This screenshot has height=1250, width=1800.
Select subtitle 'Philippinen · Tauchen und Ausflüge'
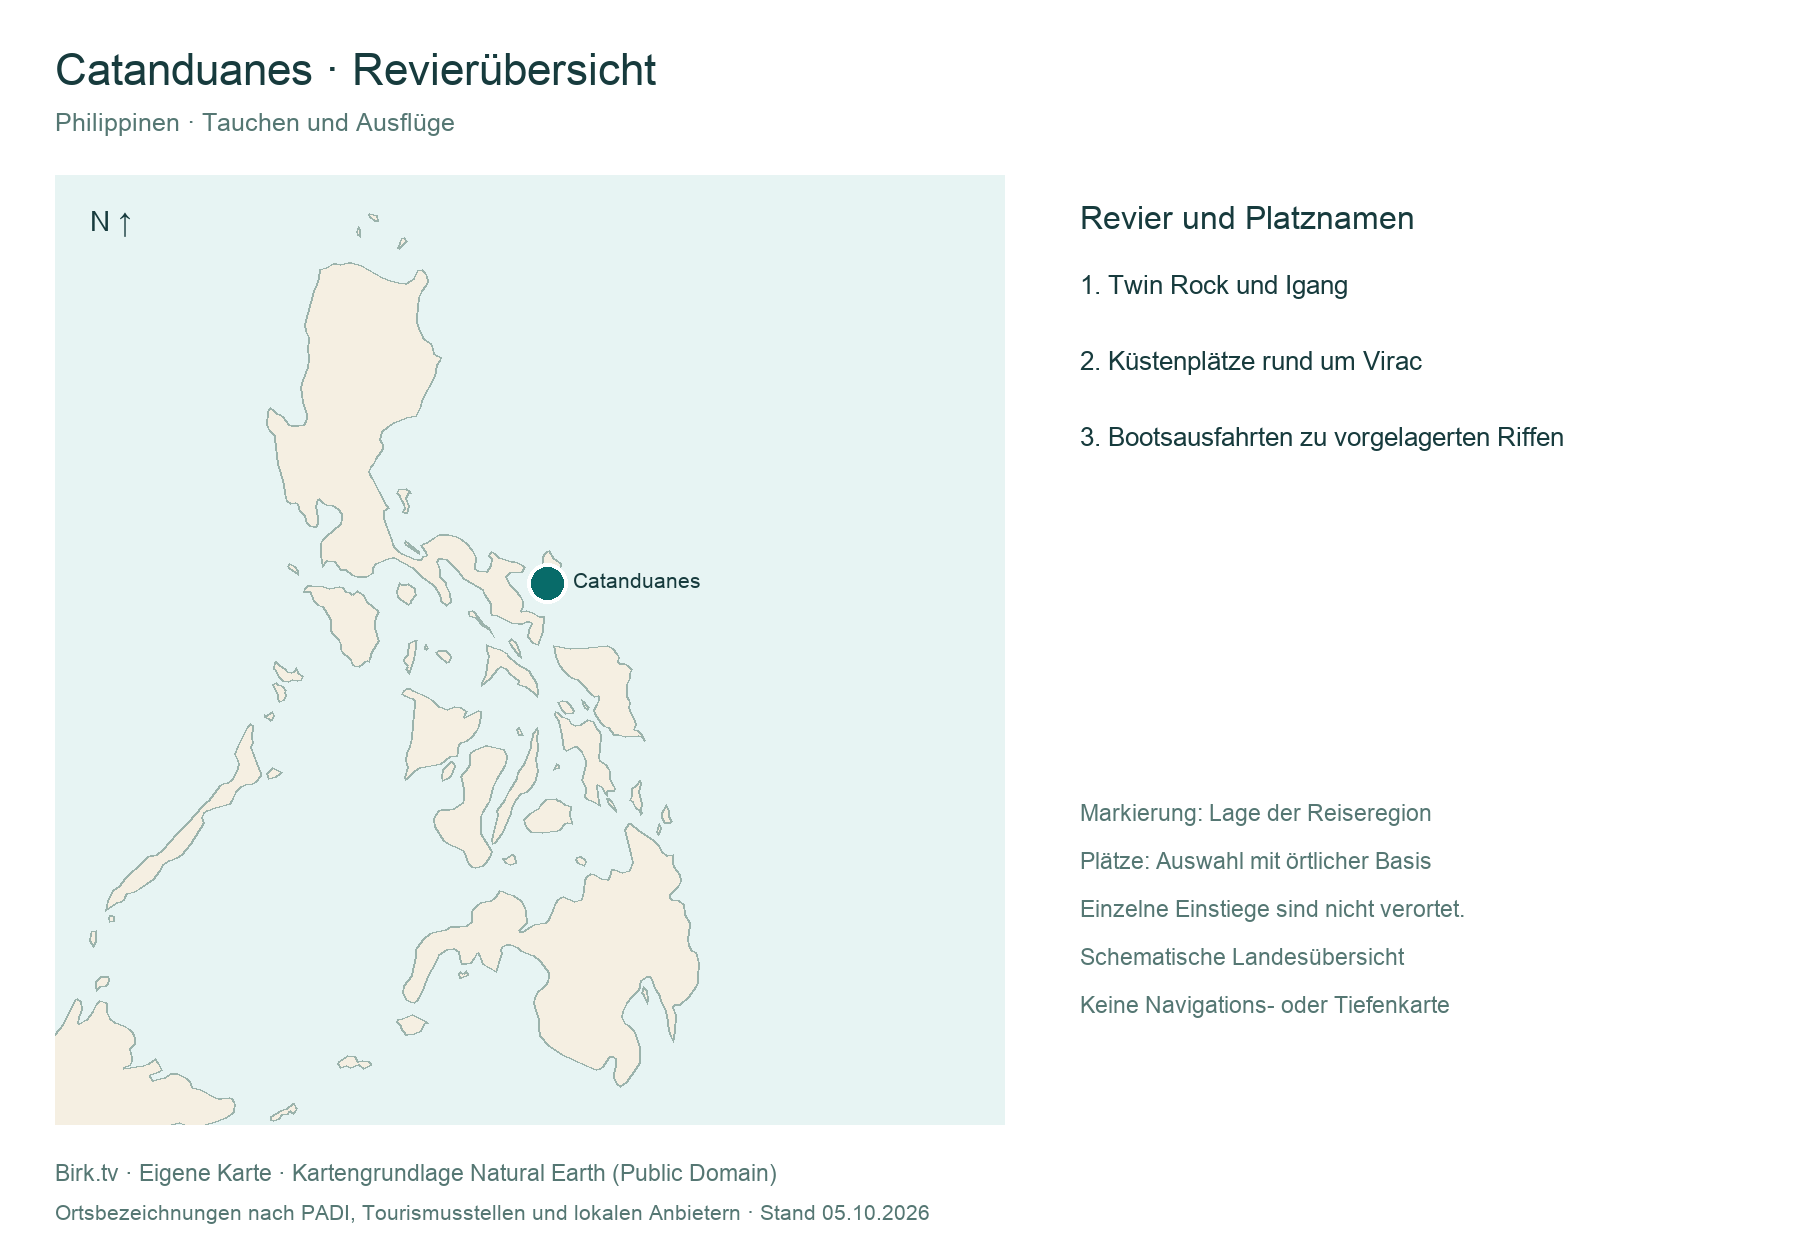click(255, 123)
